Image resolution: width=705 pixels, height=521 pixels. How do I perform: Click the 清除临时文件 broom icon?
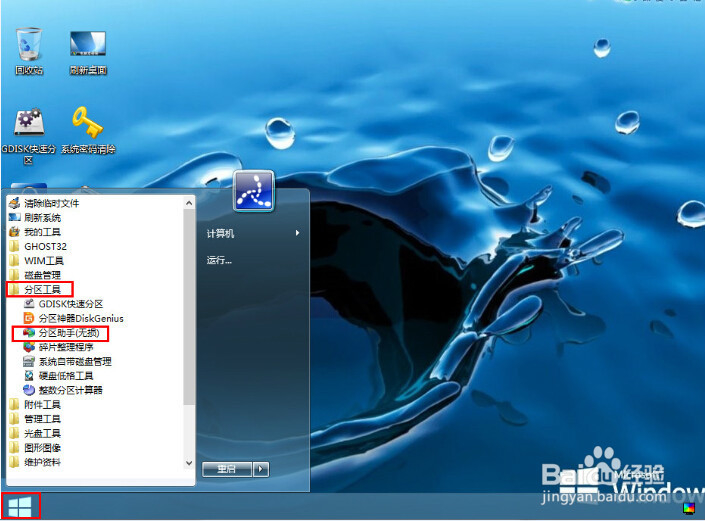14,203
